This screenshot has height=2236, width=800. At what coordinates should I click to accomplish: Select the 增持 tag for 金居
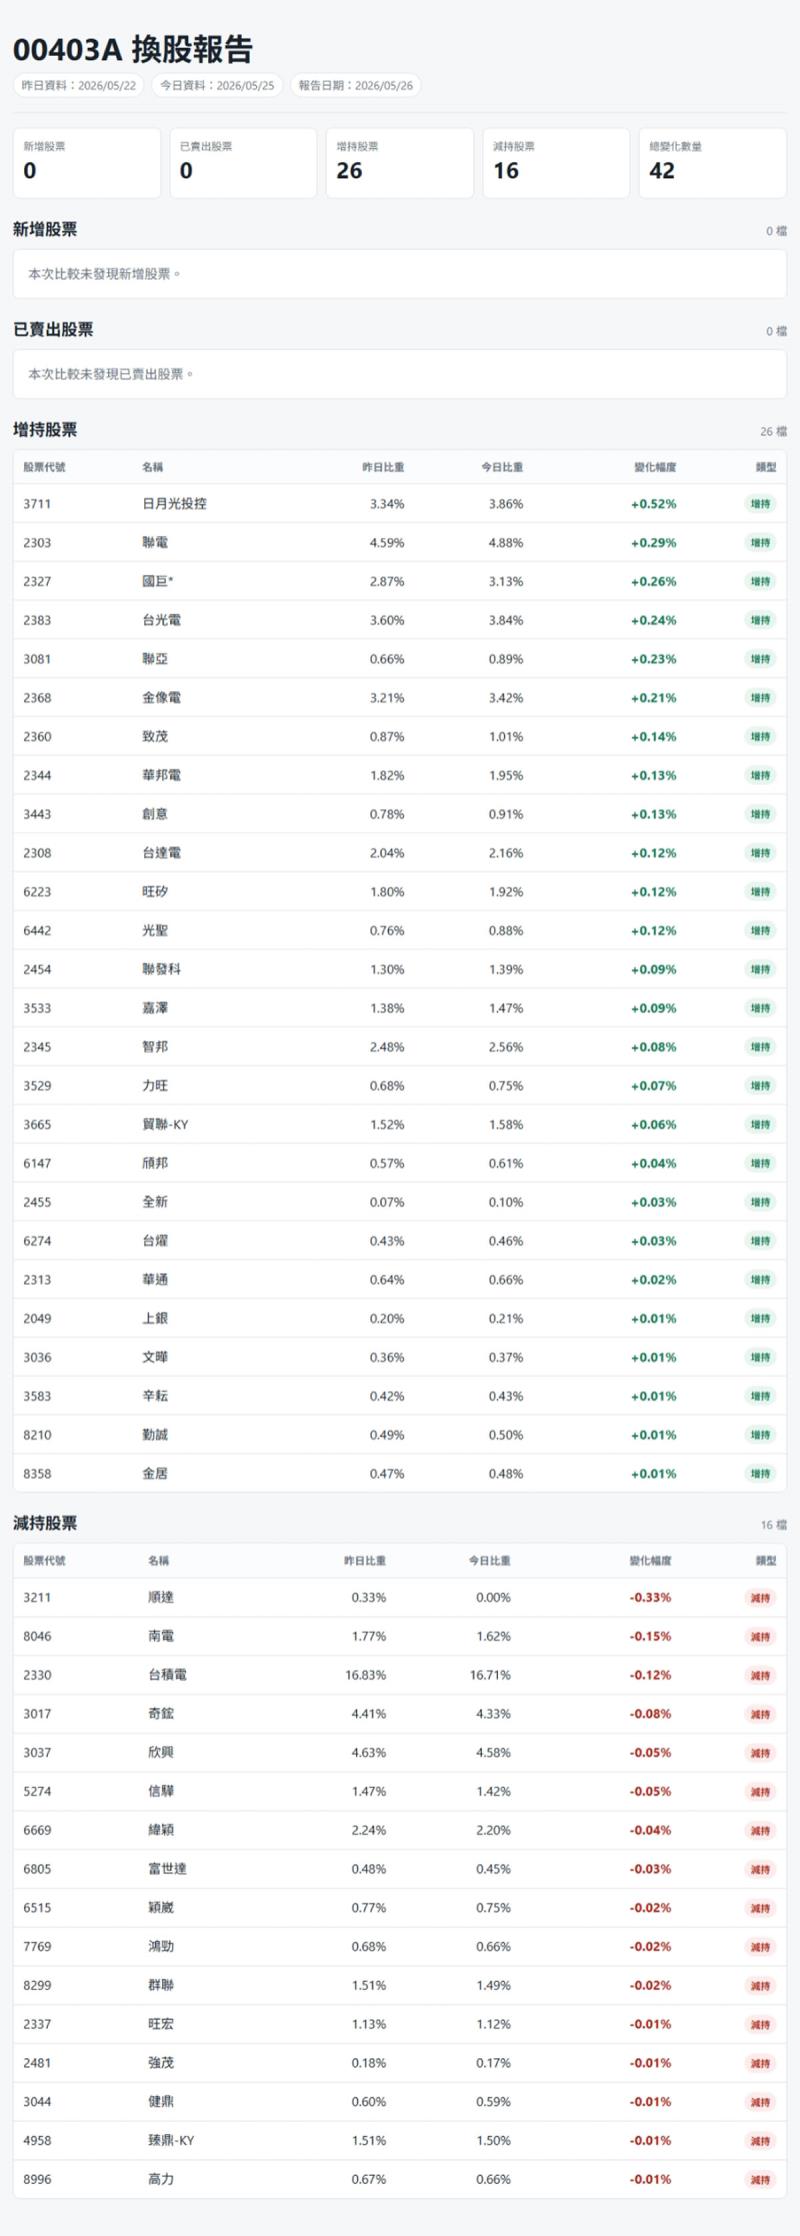click(x=760, y=1473)
